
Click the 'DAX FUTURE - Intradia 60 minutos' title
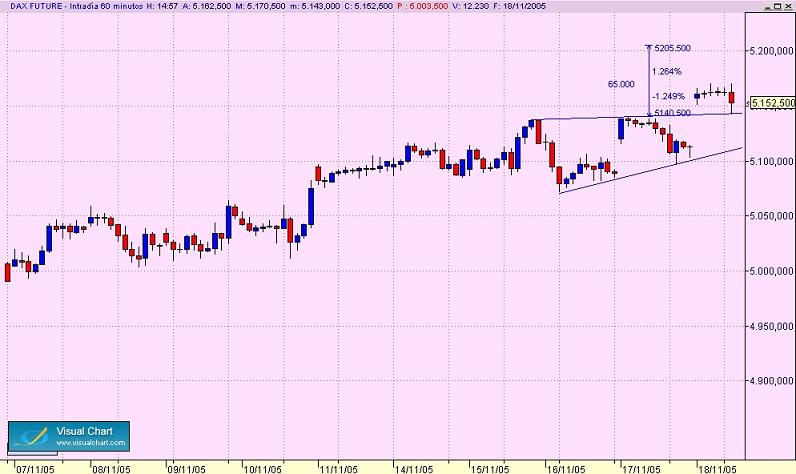(x=76, y=6)
